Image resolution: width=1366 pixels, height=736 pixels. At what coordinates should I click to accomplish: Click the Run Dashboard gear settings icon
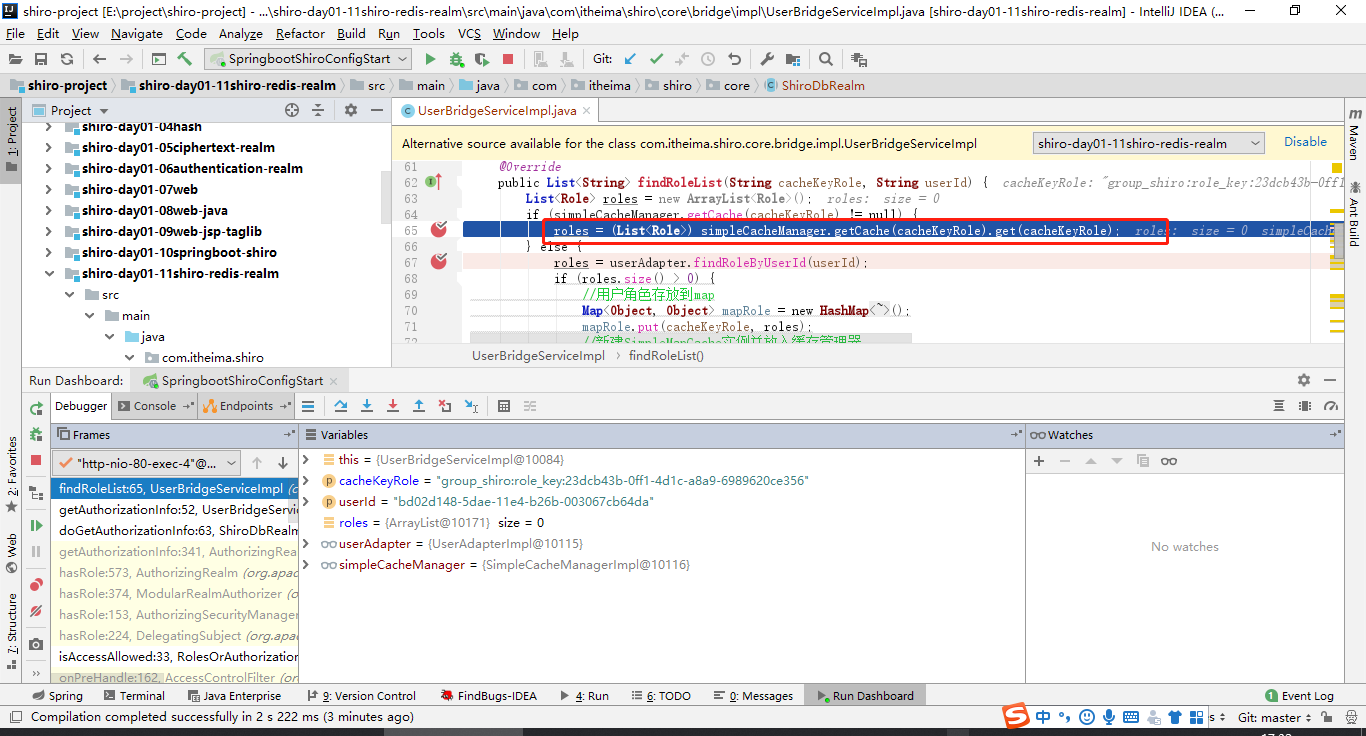[x=1304, y=380]
